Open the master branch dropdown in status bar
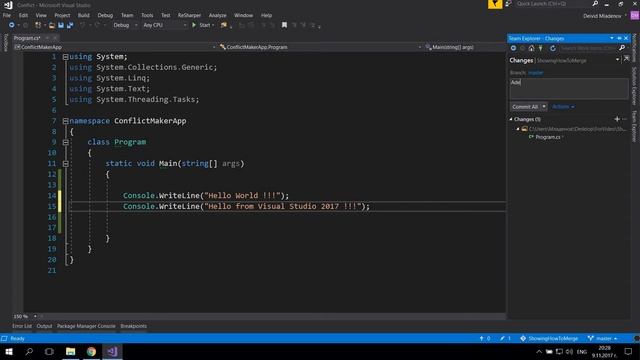The height and width of the screenshot is (360, 640). click(x=603, y=338)
